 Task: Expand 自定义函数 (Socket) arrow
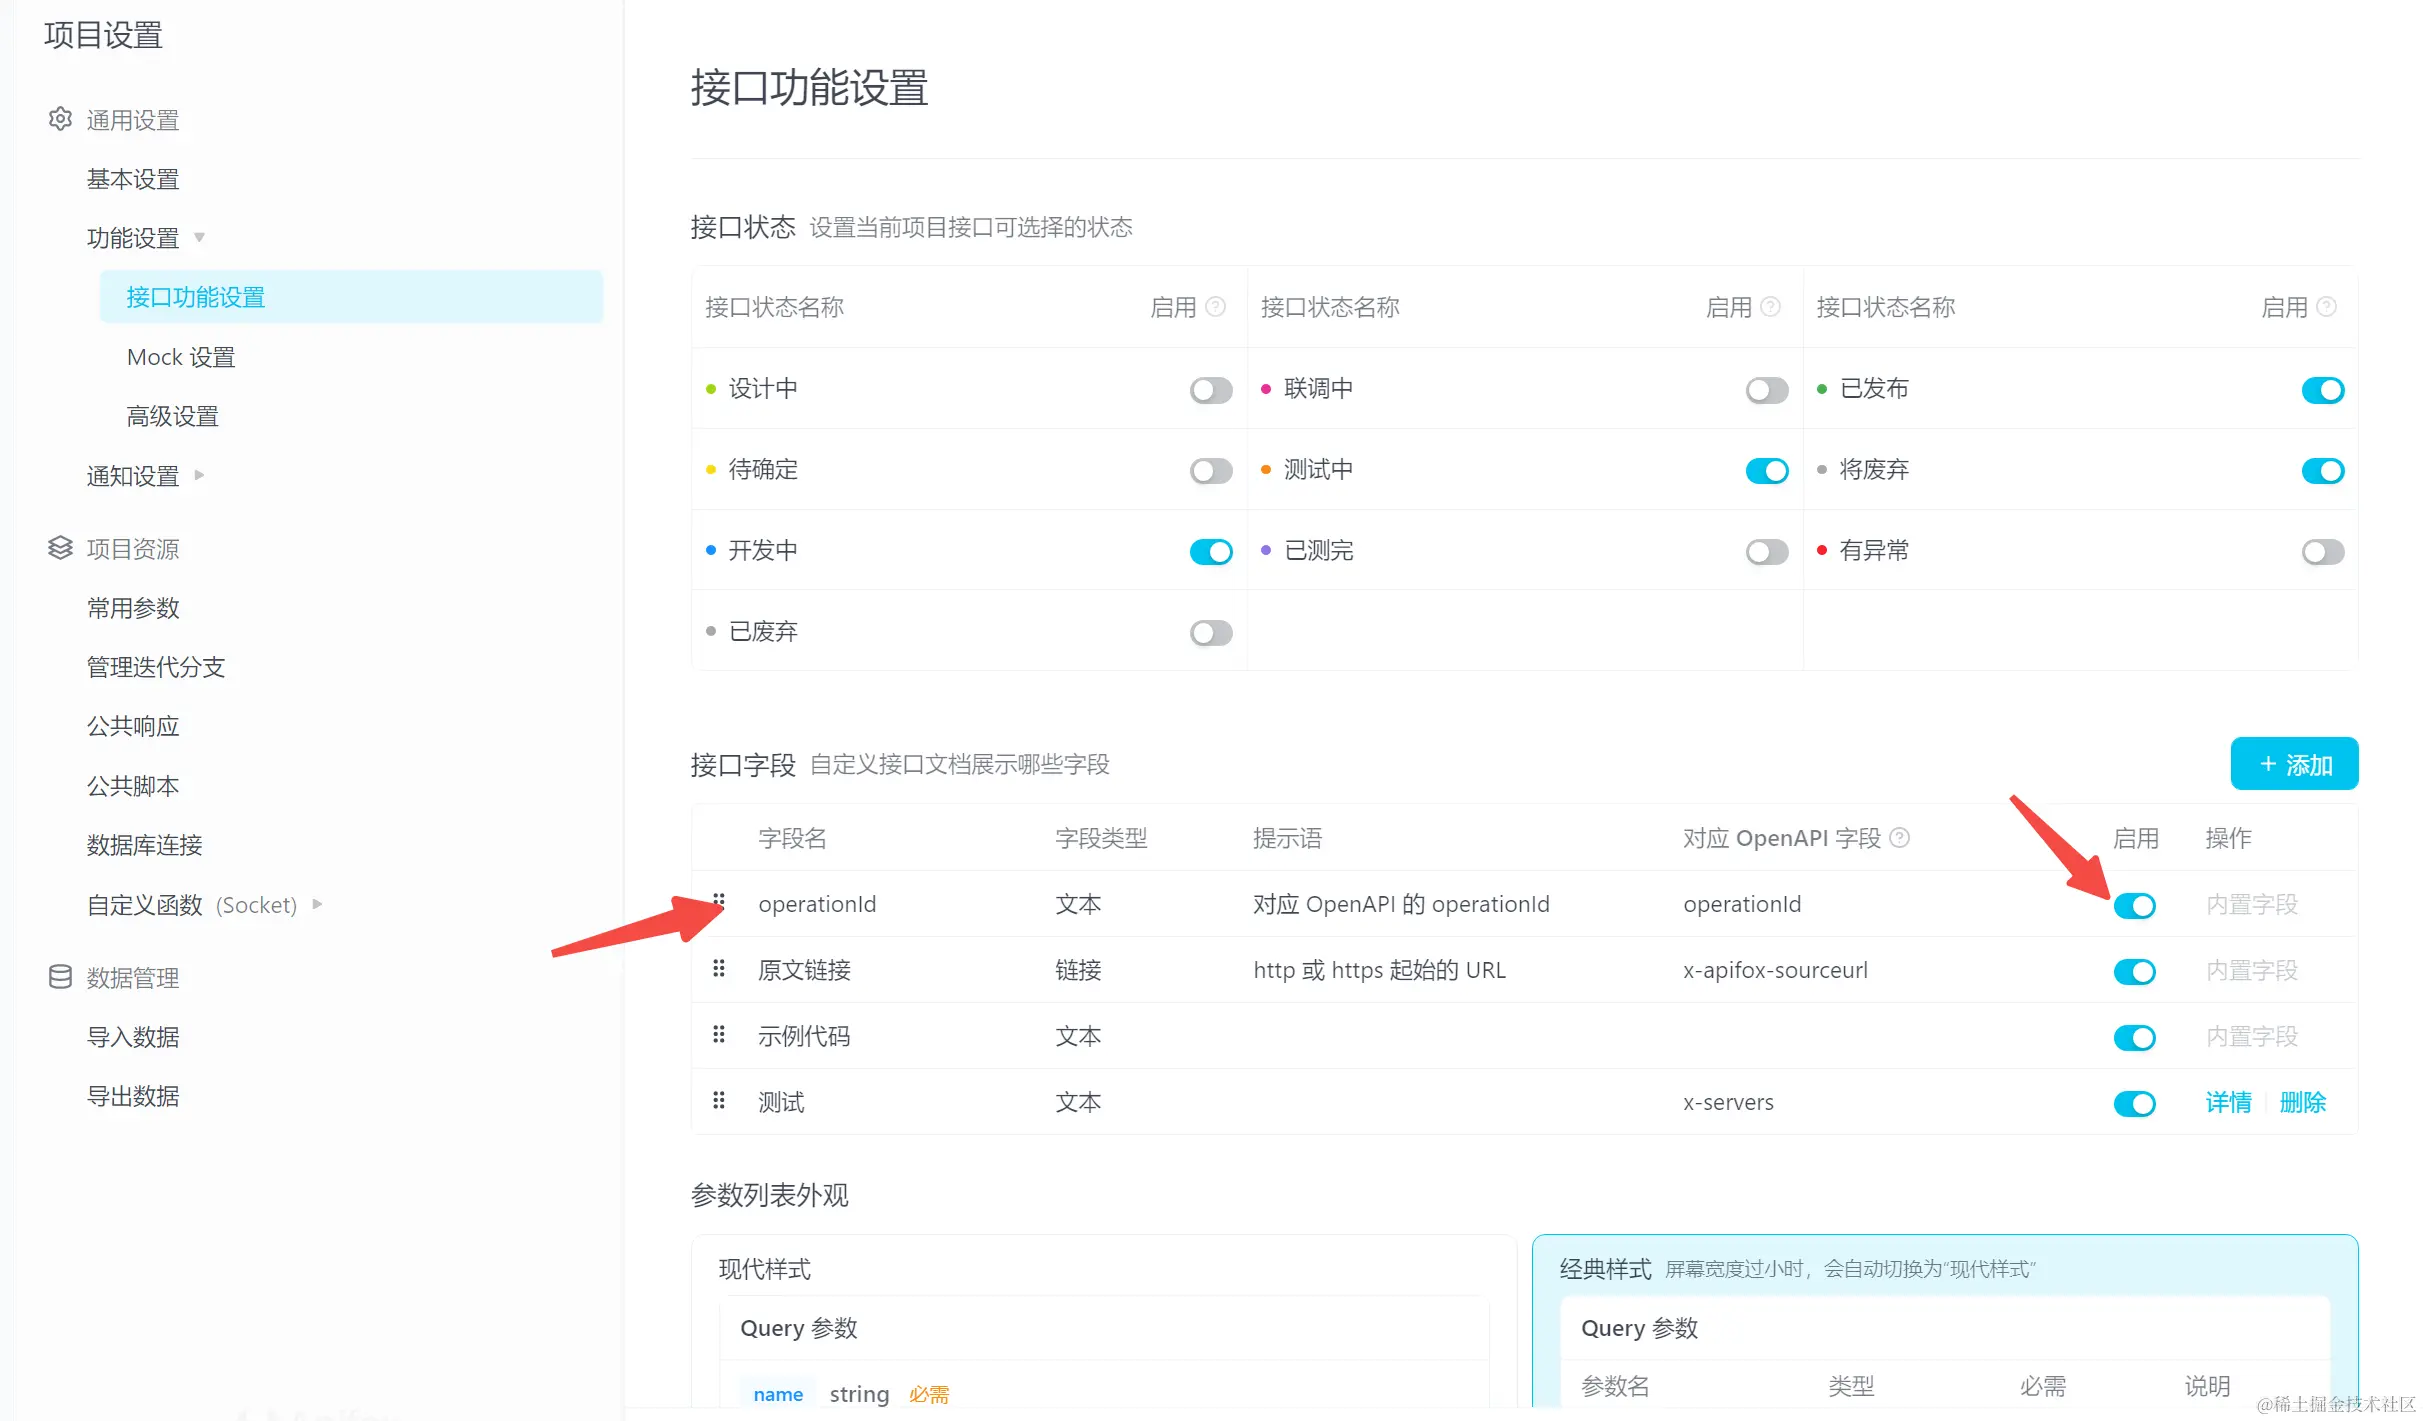pyautogui.click(x=317, y=905)
